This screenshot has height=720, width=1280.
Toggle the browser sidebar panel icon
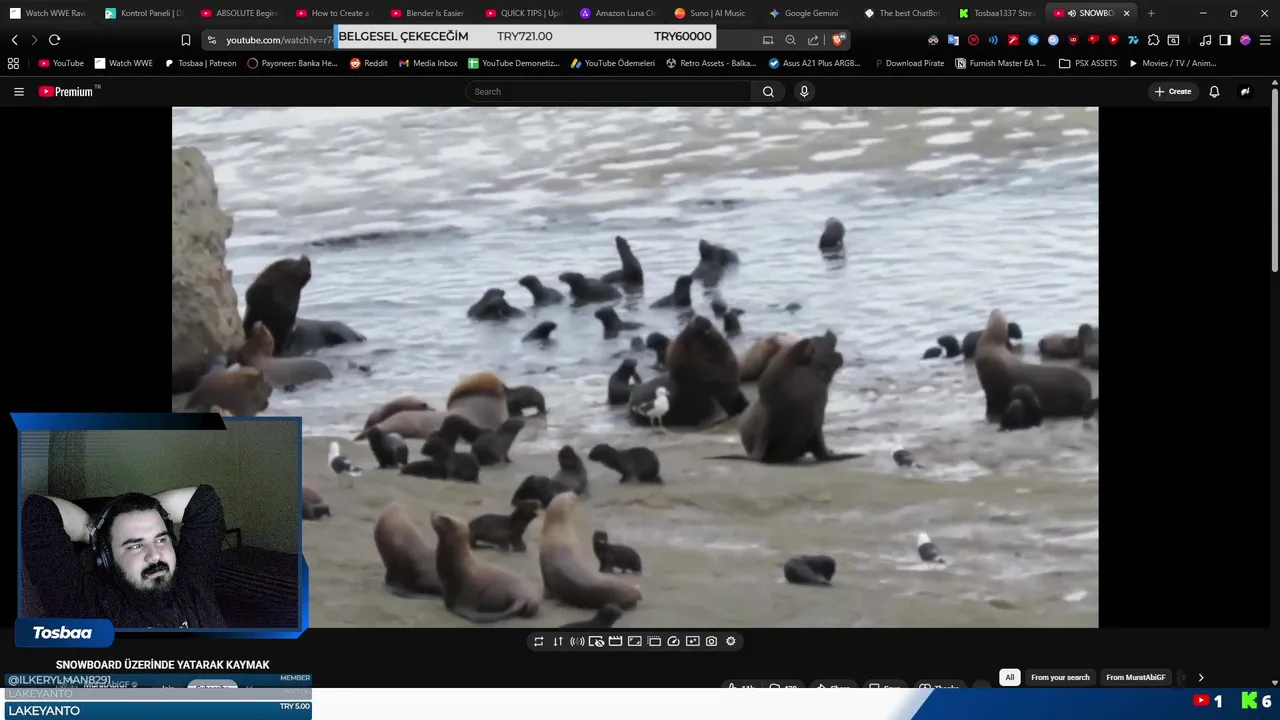[1225, 40]
